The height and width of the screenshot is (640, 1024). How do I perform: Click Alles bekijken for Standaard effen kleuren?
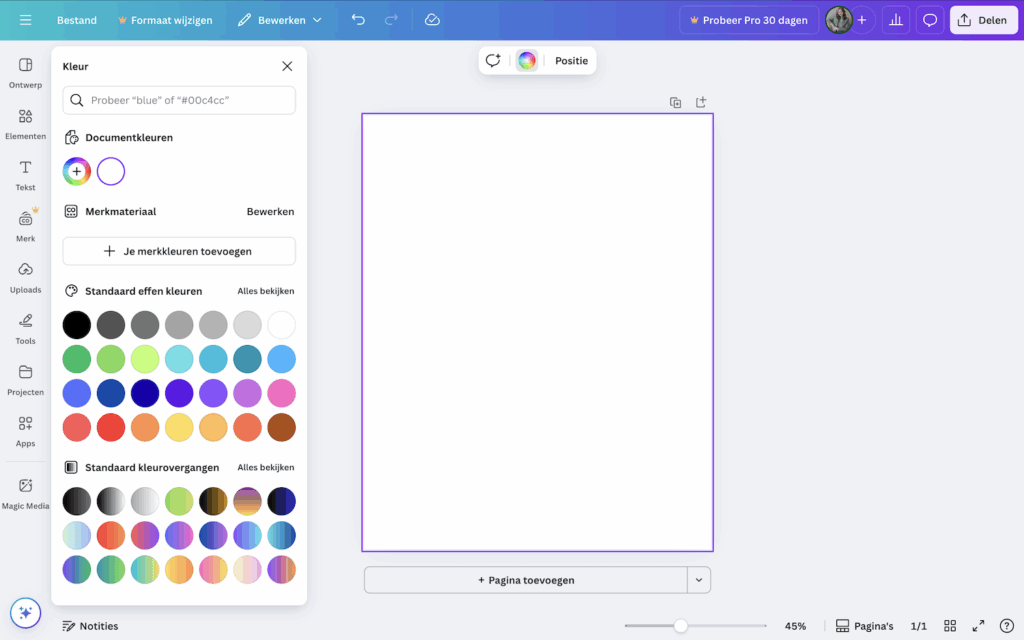tap(265, 291)
